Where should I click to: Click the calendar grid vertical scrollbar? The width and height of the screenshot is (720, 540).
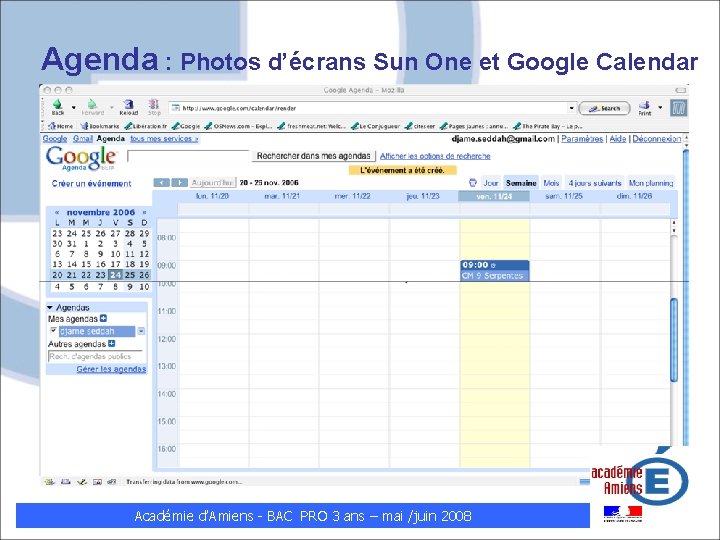(674, 338)
